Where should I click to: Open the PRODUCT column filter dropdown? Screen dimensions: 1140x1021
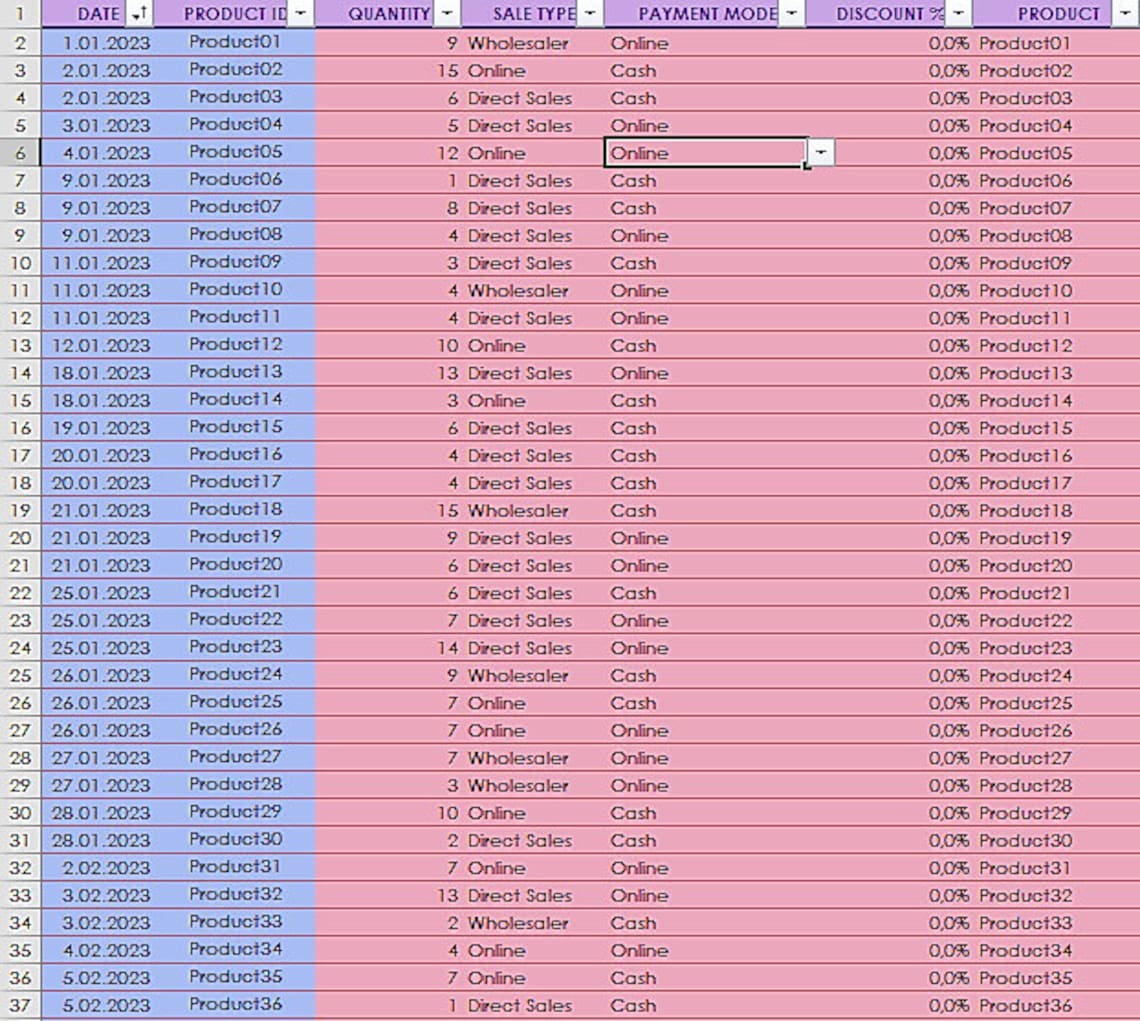click(1124, 13)
